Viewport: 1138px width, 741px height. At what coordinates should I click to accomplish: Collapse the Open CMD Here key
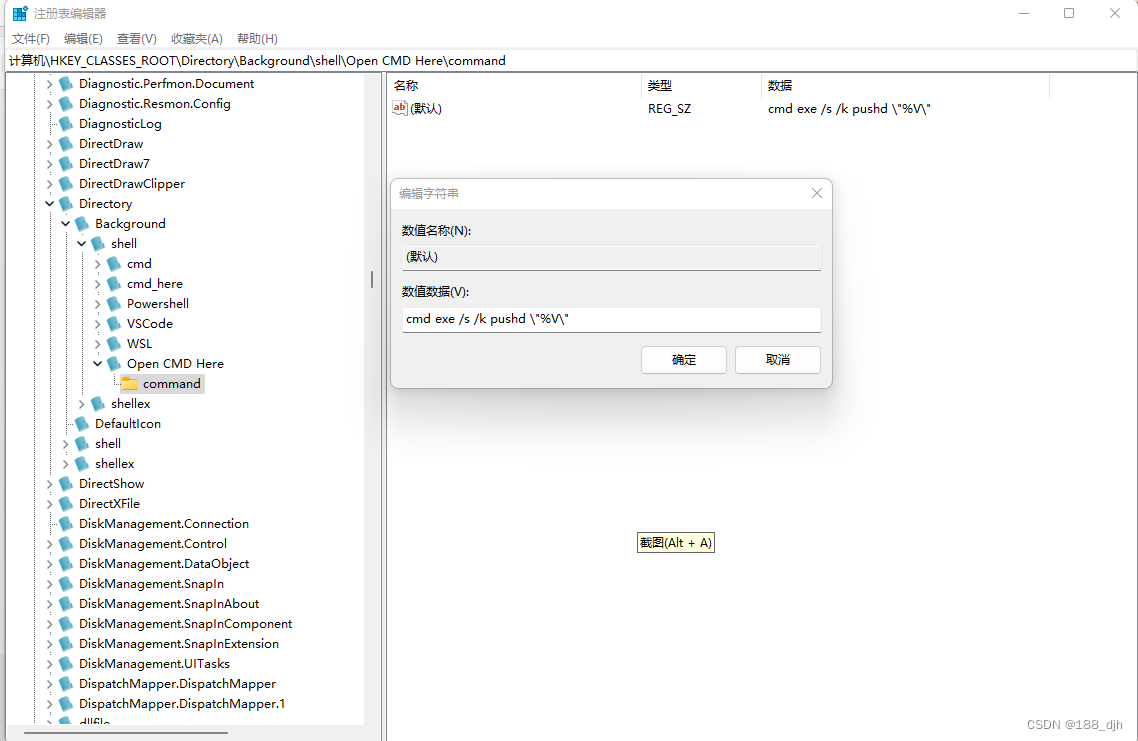point(97,363)
